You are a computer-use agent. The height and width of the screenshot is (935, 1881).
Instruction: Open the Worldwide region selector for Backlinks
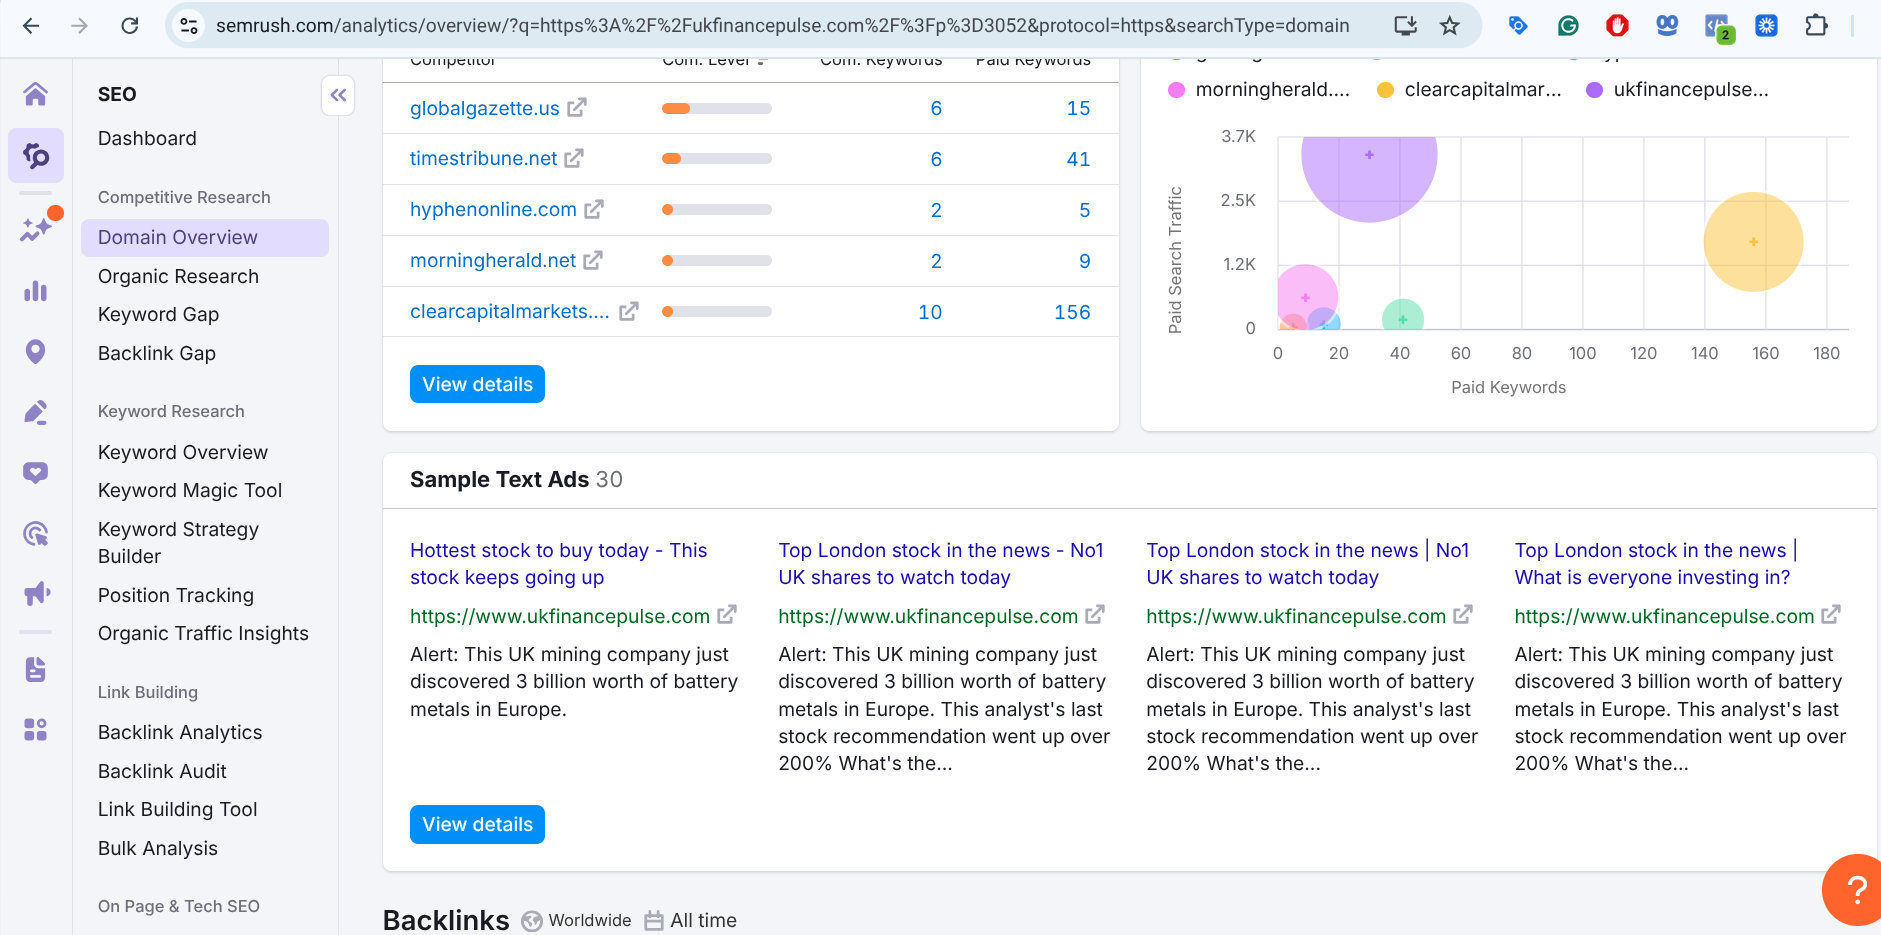point(578,920)
